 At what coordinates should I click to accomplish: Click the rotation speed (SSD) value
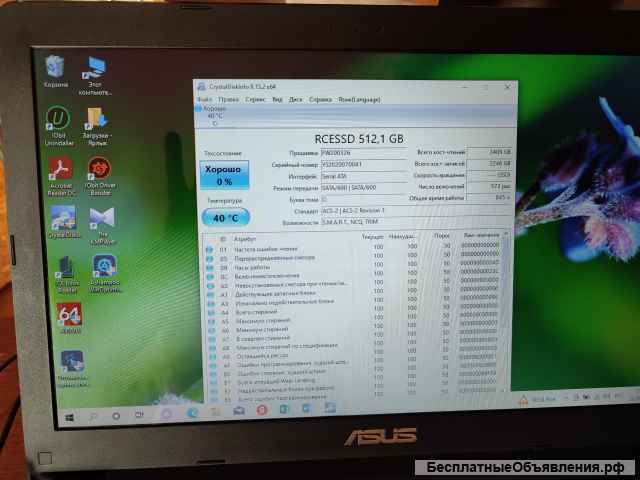tap(489, 175)
